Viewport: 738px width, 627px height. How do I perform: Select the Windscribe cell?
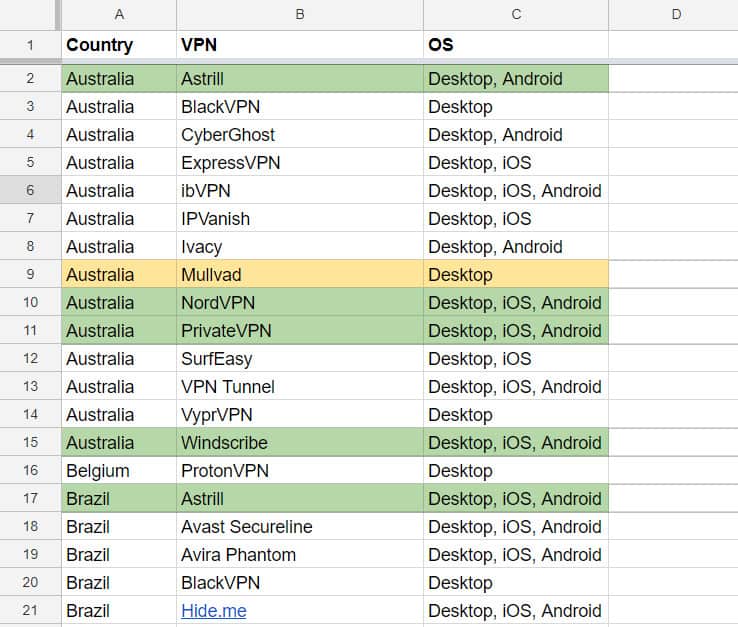tap(300, 442)
